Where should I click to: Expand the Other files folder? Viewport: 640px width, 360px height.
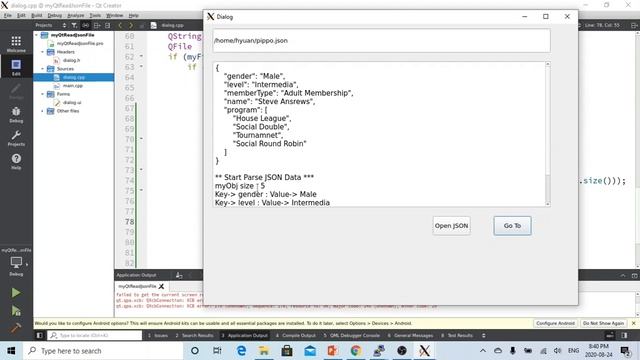click(x=42, y=111)
